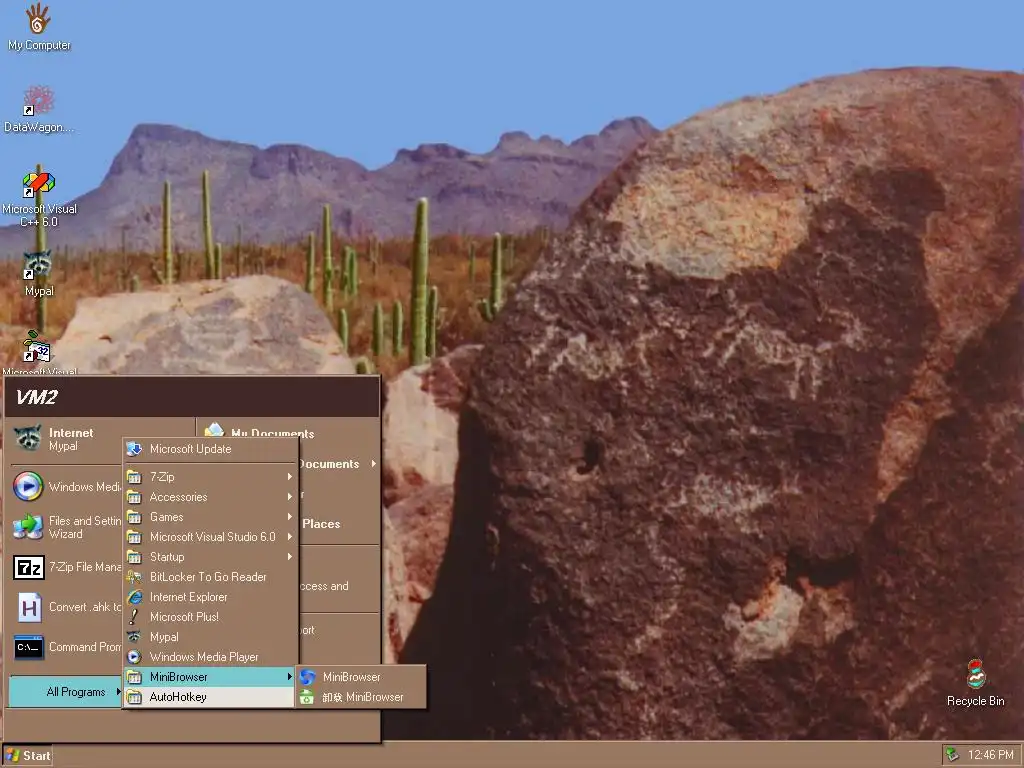Open Microsoft Visual Studio 6.0 group
The image size is (1024, 768).
(210, 537)
